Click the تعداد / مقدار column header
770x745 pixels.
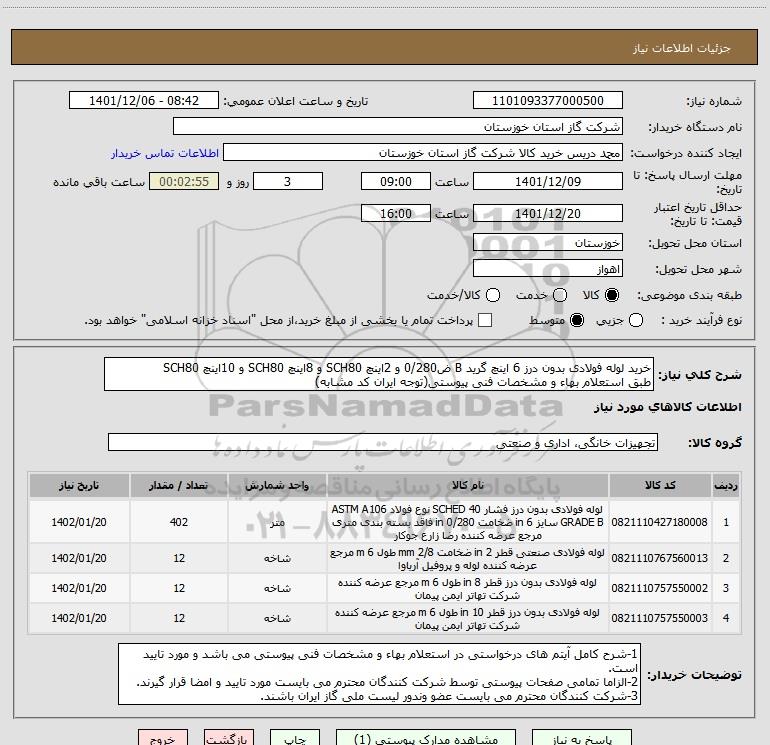tap(179, 486)
